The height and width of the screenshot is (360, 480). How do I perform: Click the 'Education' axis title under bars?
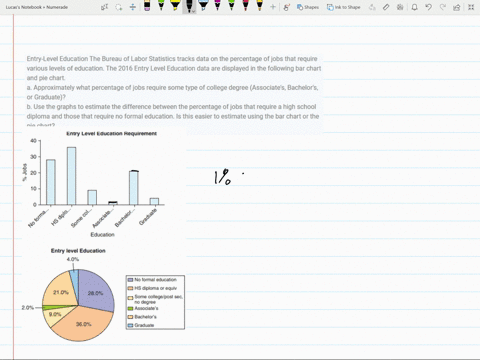102,235
